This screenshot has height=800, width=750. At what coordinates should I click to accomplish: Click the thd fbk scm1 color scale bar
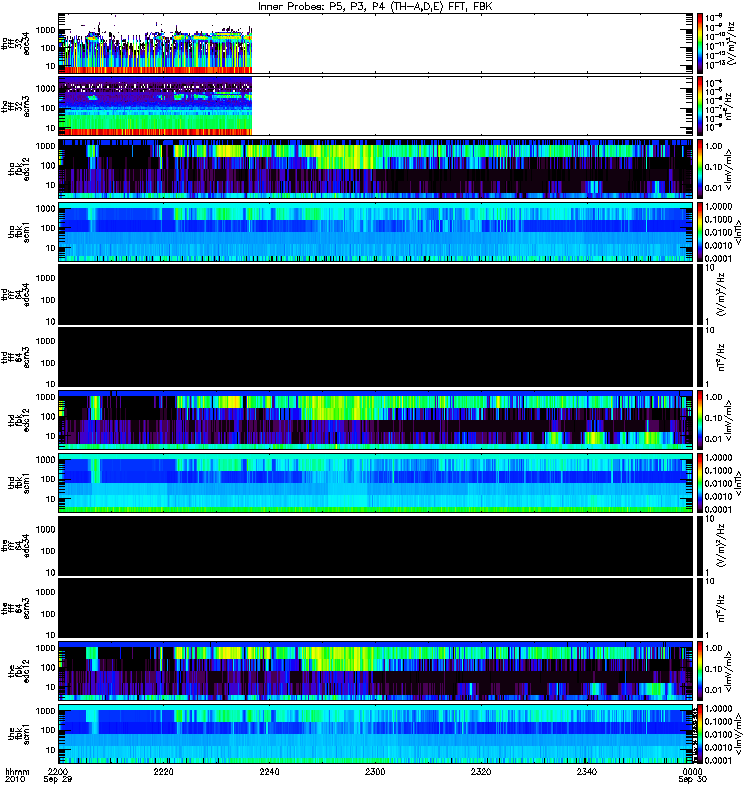tap(699, 483)
